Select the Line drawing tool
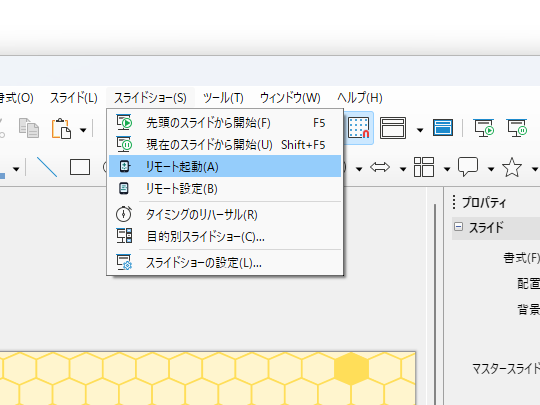The image size is (540, 405). tap(47, 167)
